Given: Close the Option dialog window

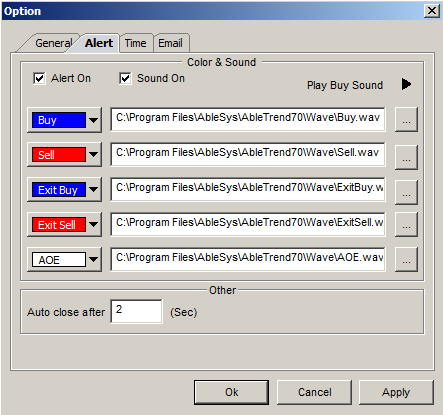Looking at the screenshot, I should tap(432, 11).
